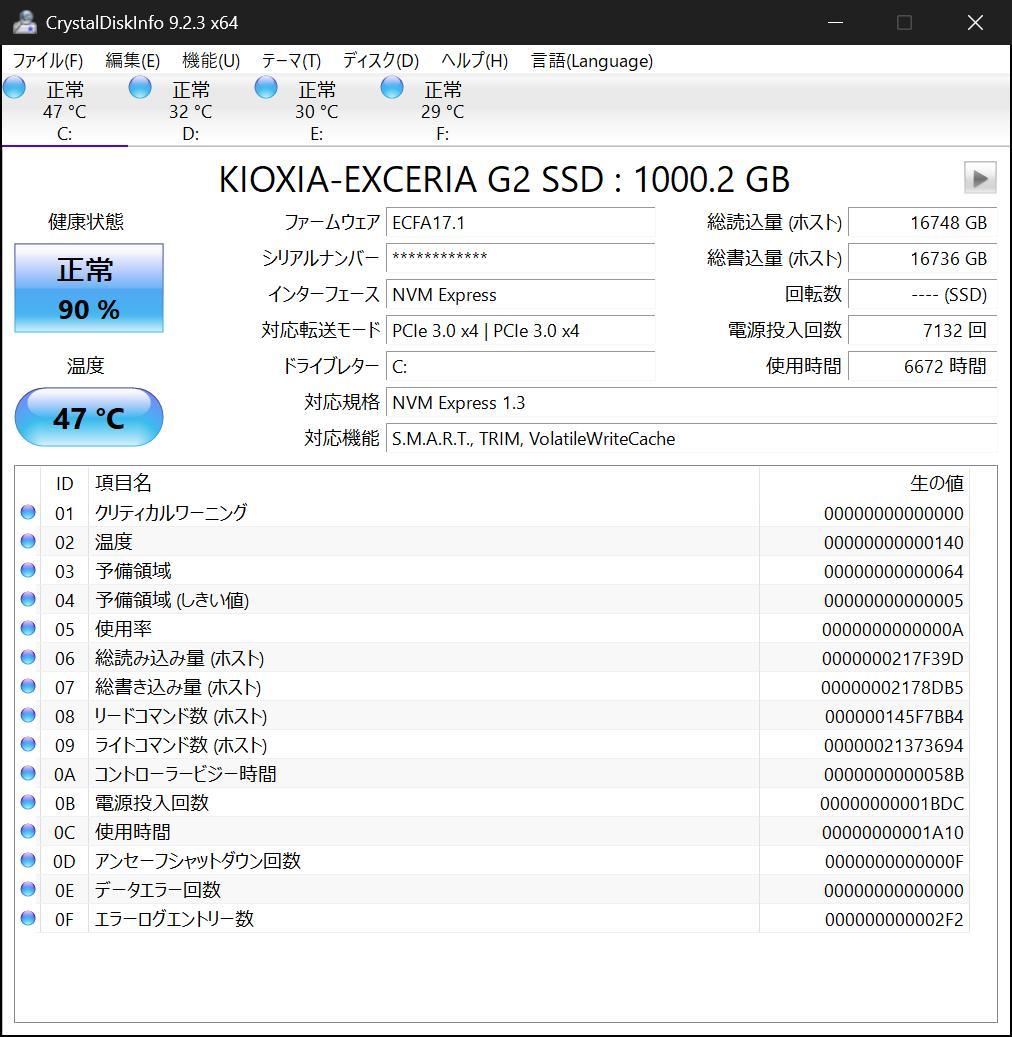Select drive E: health status indicator
Image resolution: width=1012 pixels, height=1037 pixels.
(x=266, y=87)
